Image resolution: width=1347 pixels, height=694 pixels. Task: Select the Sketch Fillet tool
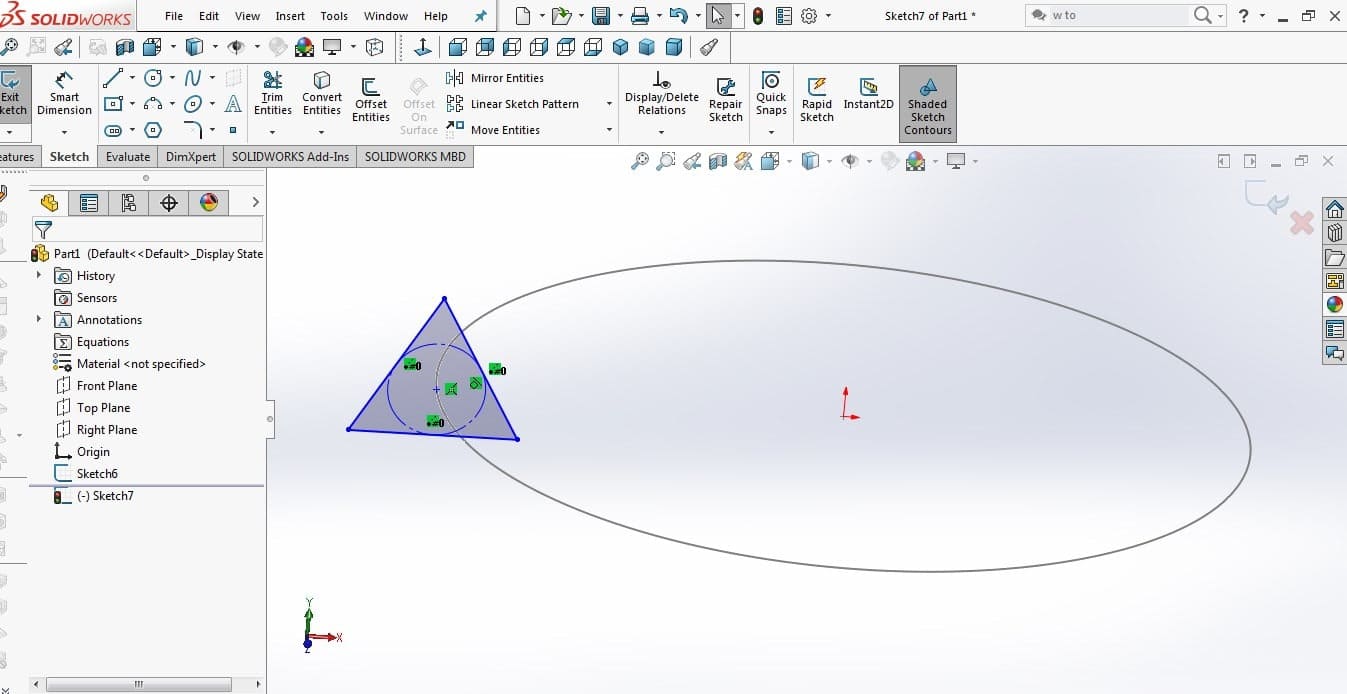[193, 130]
